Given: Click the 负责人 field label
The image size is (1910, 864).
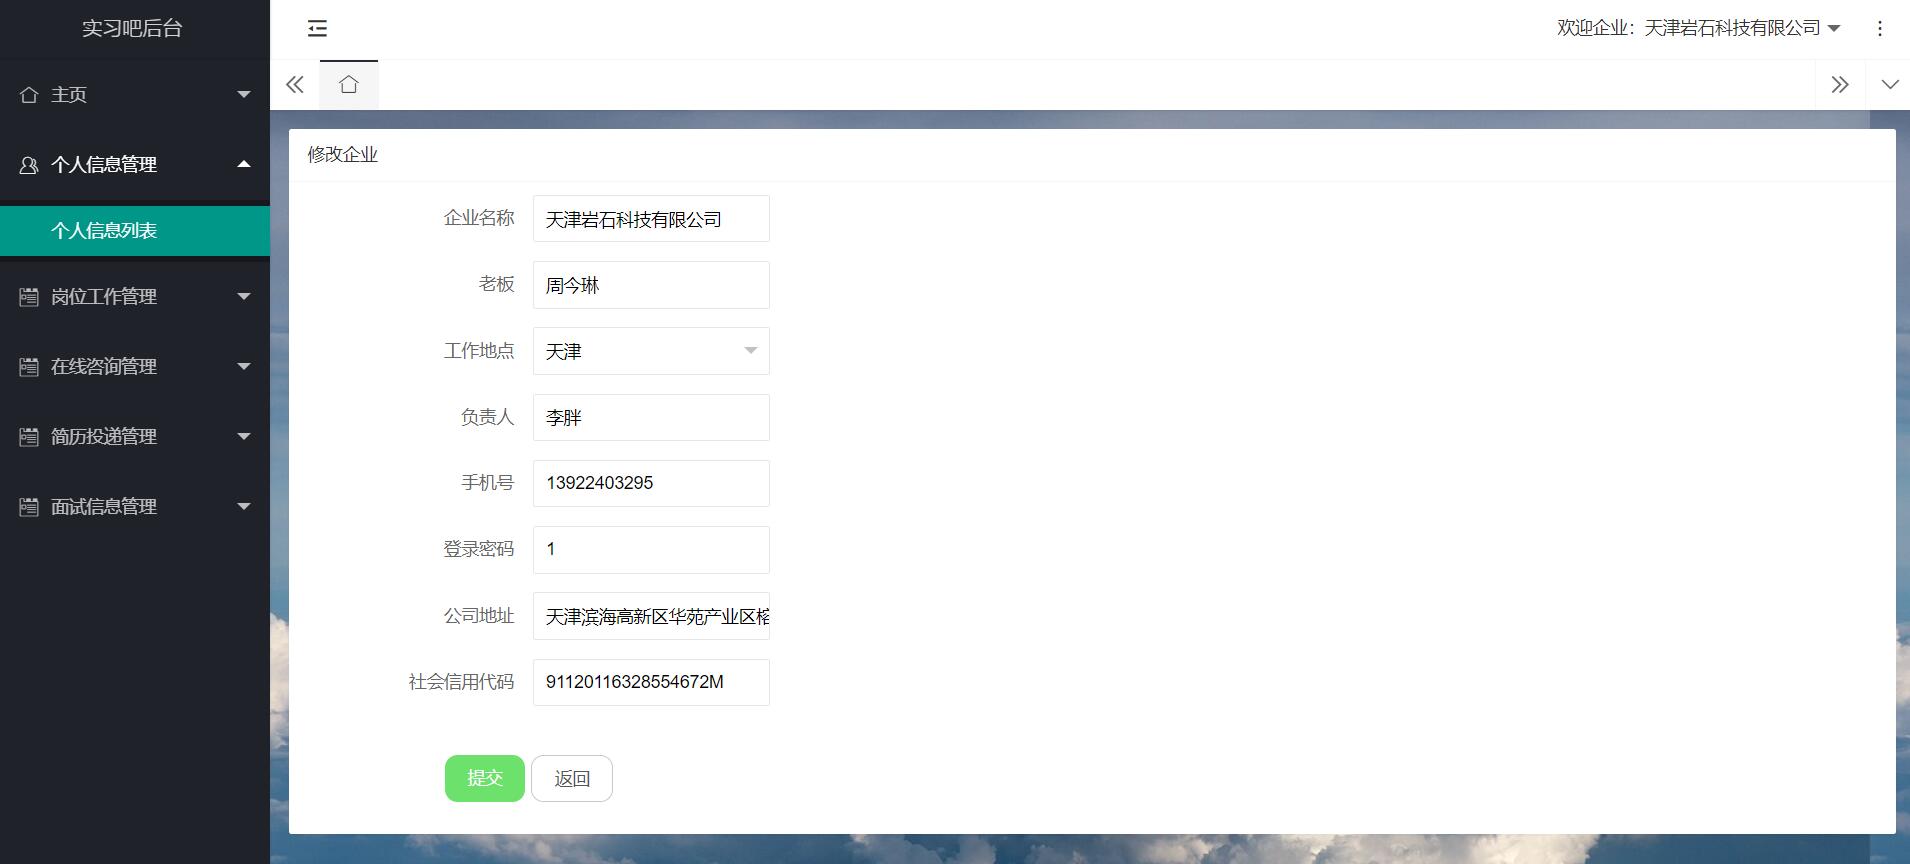Looking at the screenshot, I should pyautogui.click(x=488, y=417).
